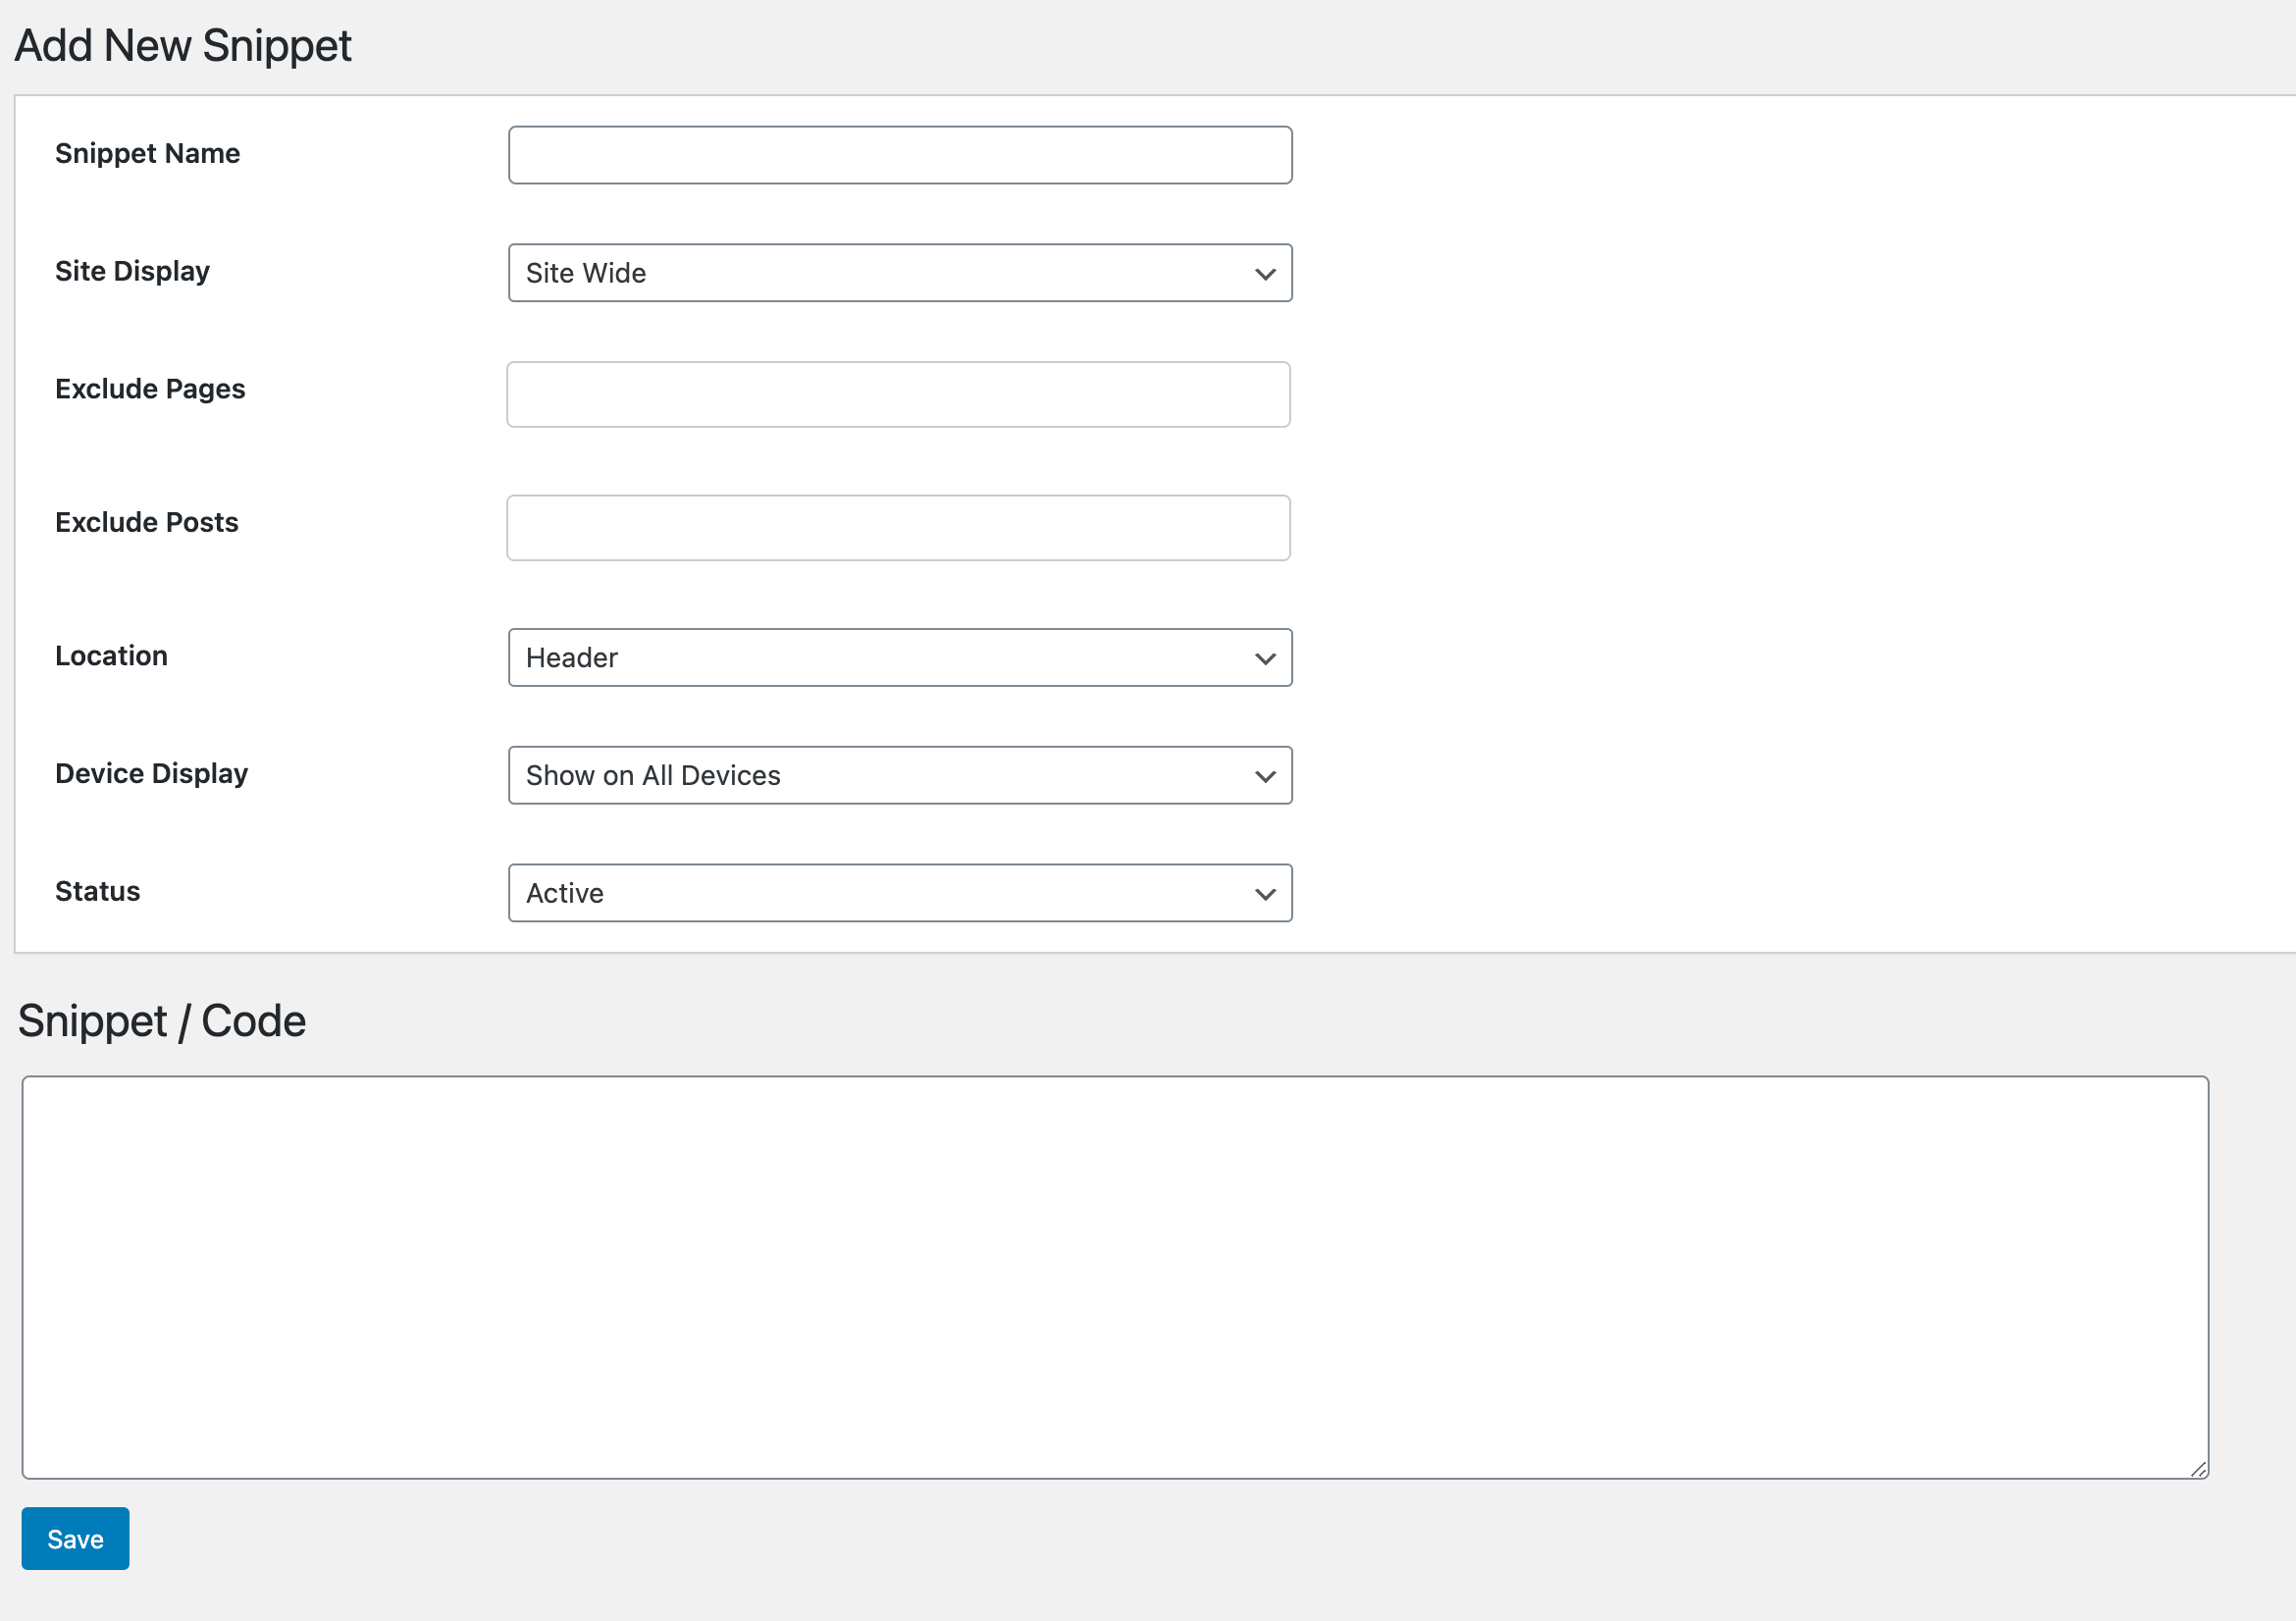Click into the Exclude Pages field
The height and width of the screenshot is (1621, 2296).
(x=897, y=395)
